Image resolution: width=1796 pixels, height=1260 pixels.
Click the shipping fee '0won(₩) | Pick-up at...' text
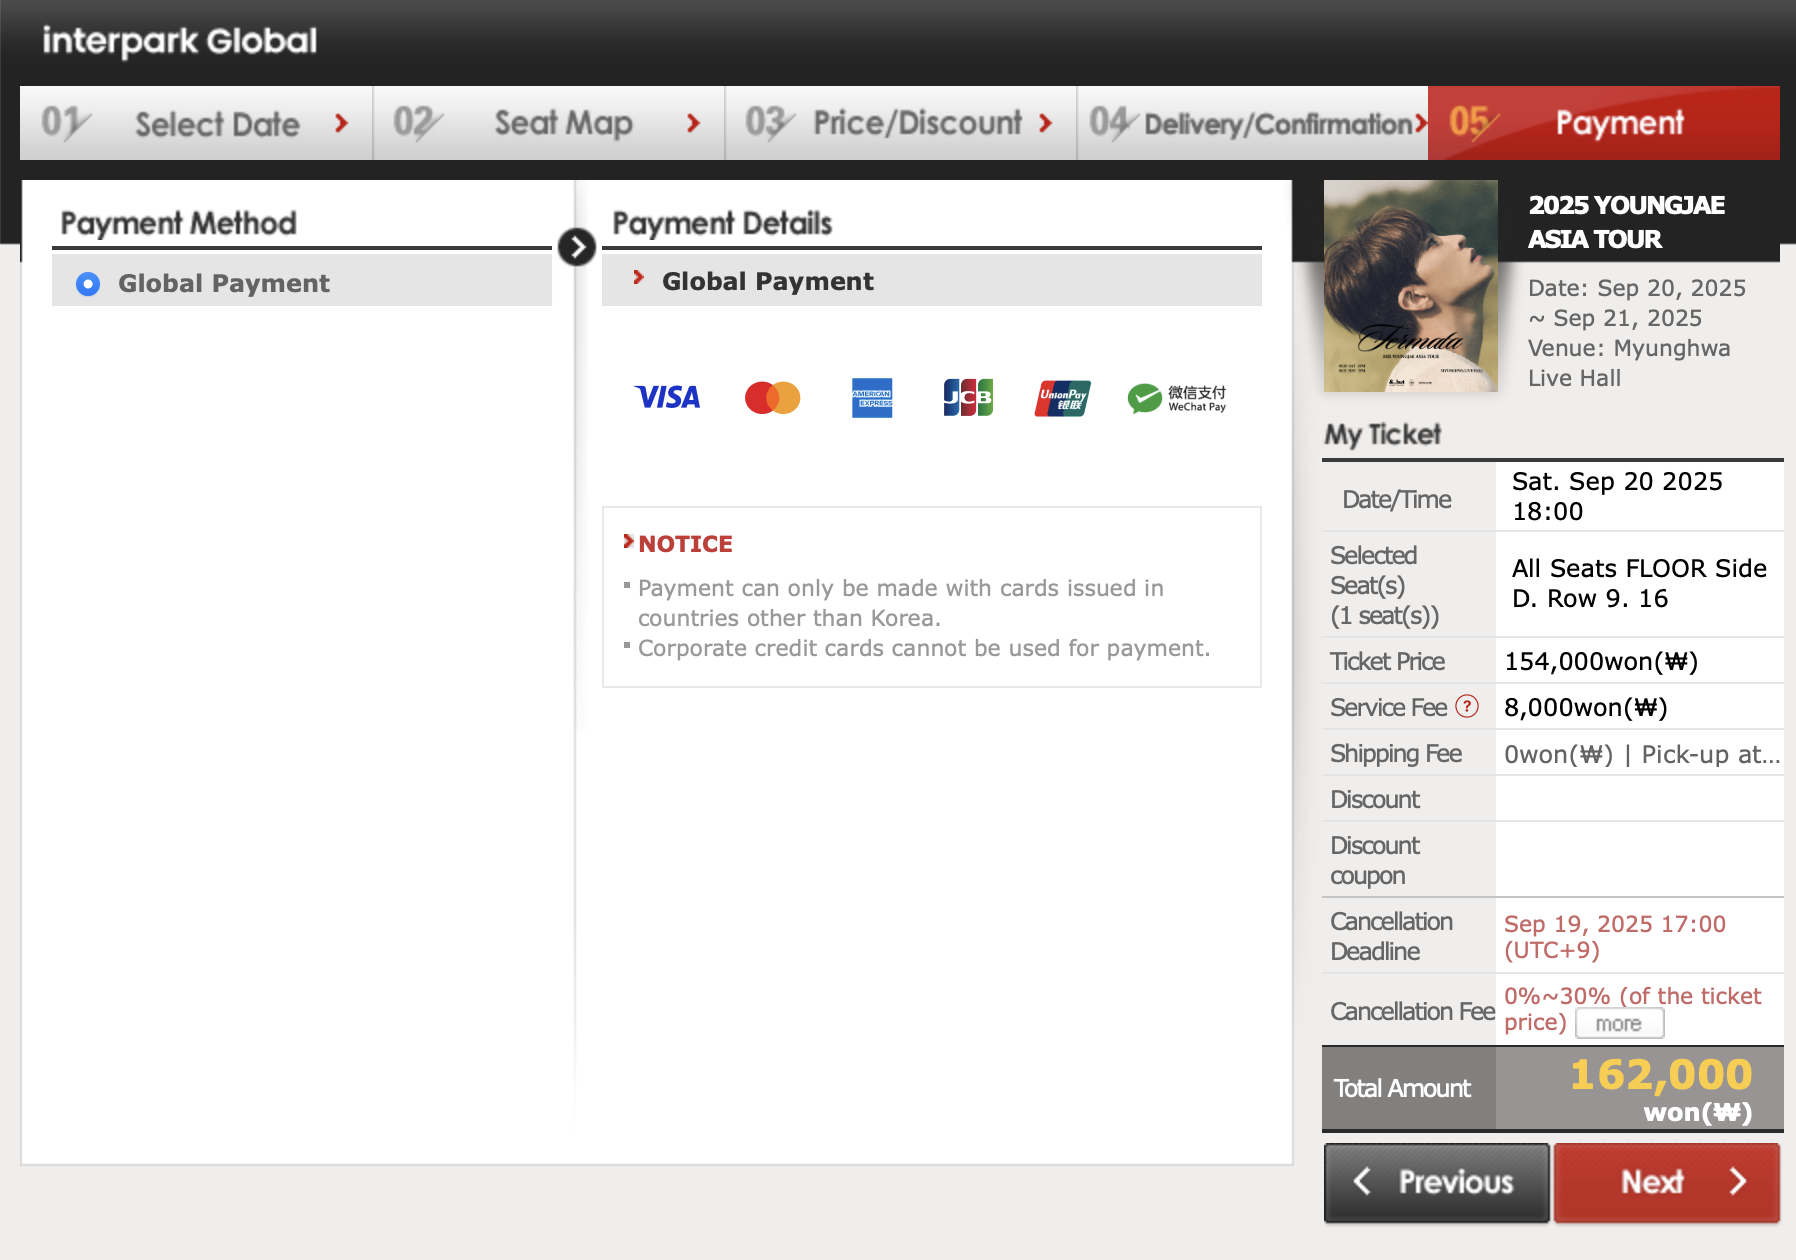[x=1642, y=754]
